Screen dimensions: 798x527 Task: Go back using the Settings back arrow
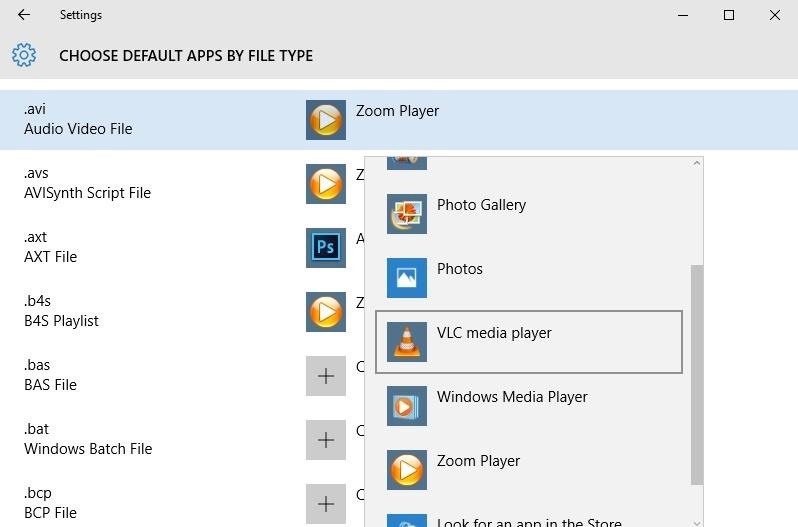pos(24,15)
